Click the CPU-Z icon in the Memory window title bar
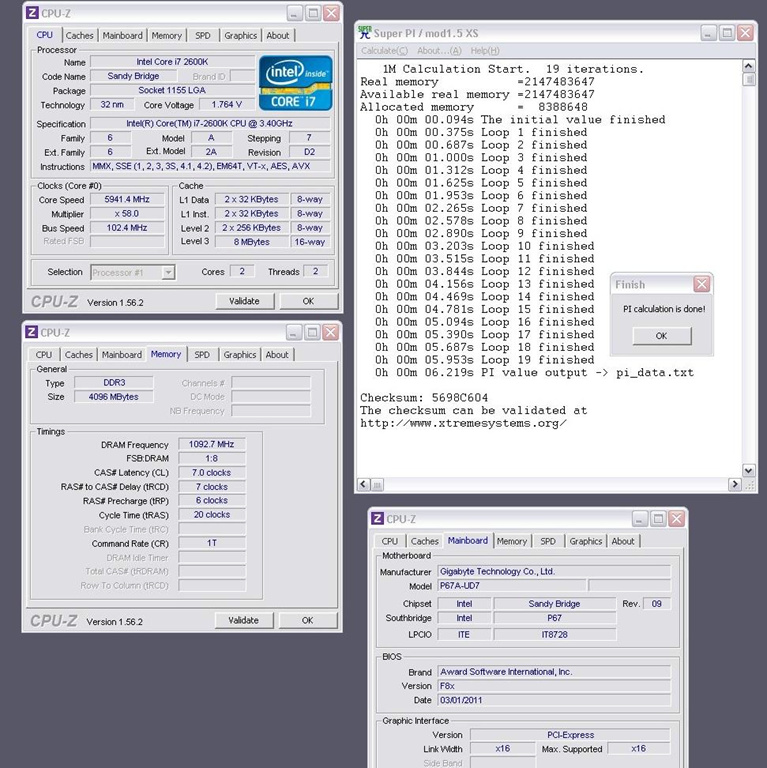The height and width of the screenshot is (768, 767). (31, 332)
